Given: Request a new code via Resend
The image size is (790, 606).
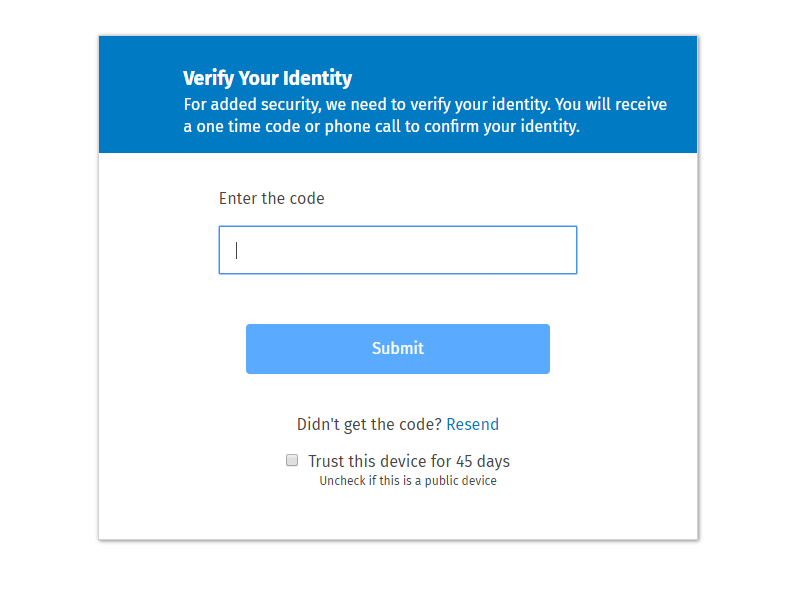Looking at the screenshot, I should (473, 424).
